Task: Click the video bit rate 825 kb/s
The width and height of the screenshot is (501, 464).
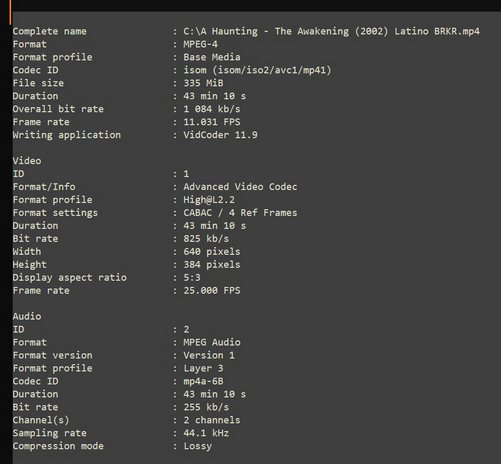Action: 206,239
